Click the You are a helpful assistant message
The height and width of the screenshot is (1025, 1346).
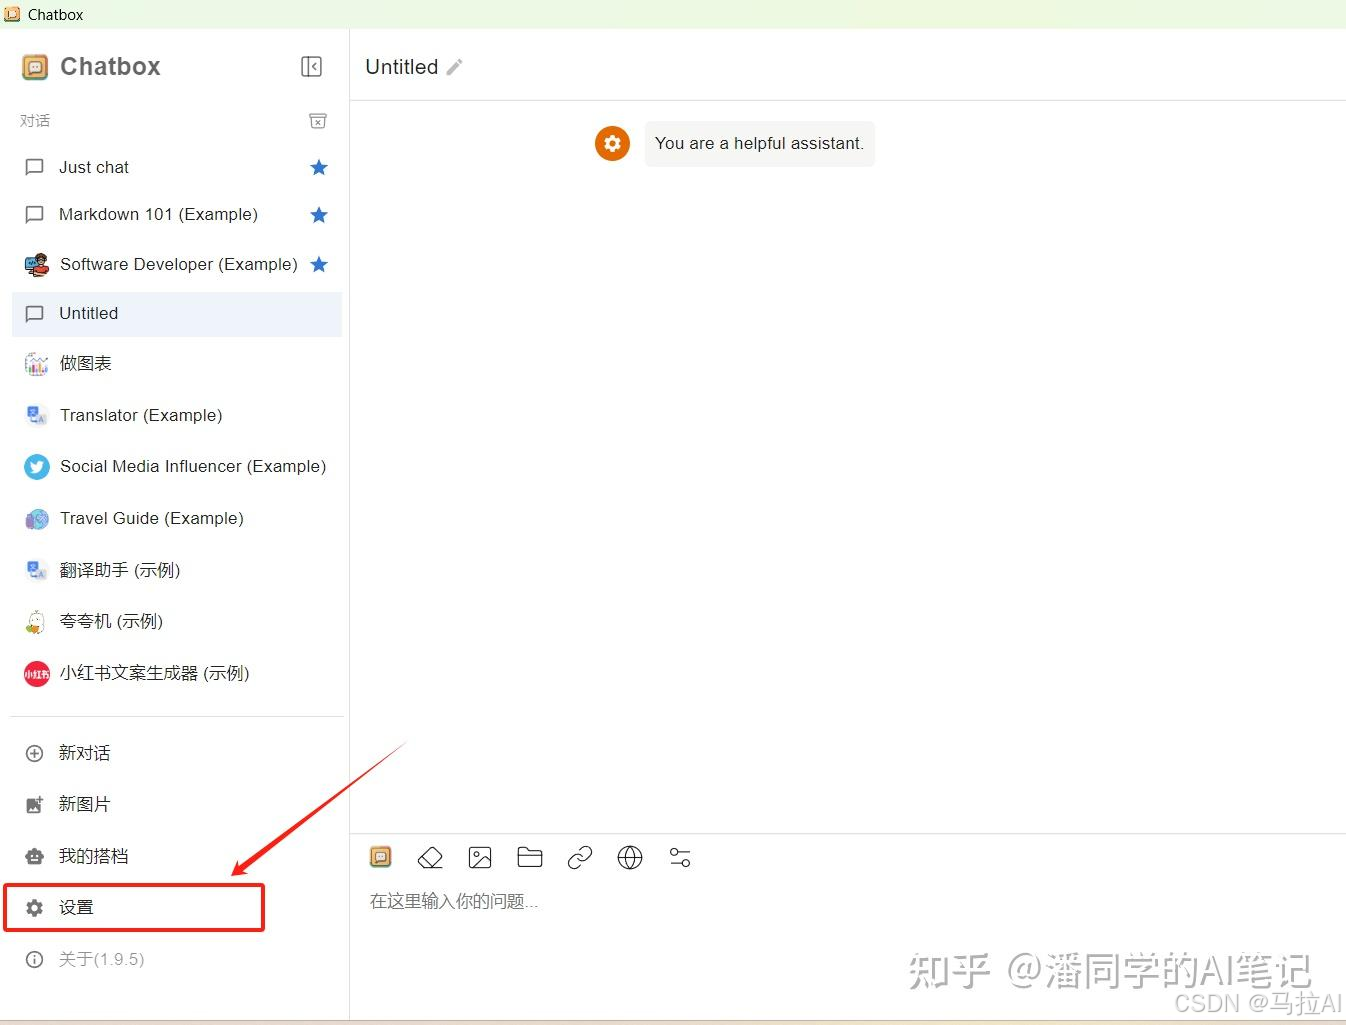point(759,143)
